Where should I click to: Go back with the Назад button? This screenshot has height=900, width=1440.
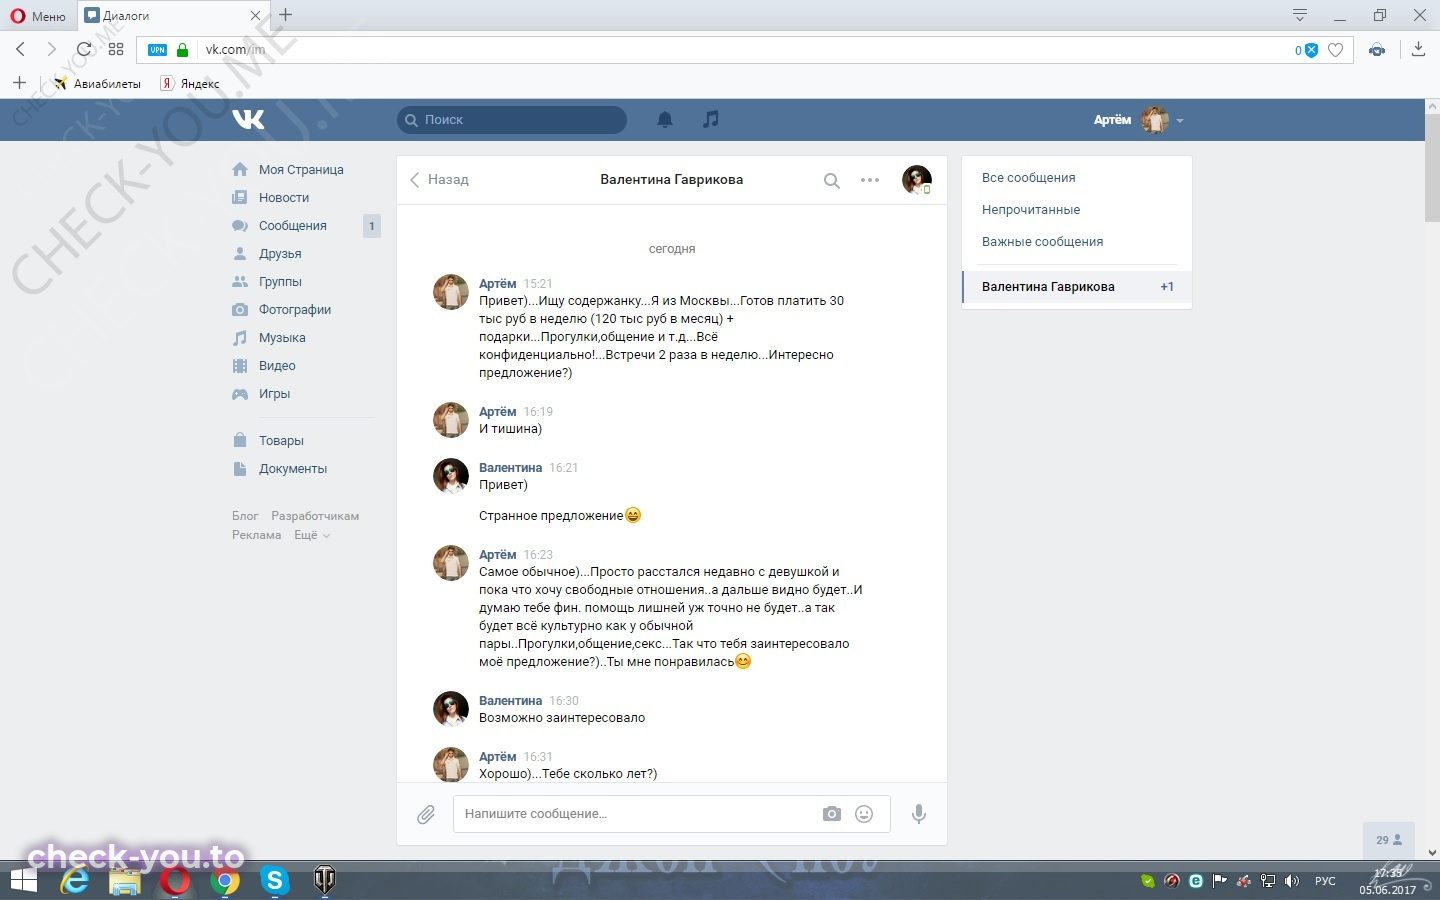coord(439,180)
